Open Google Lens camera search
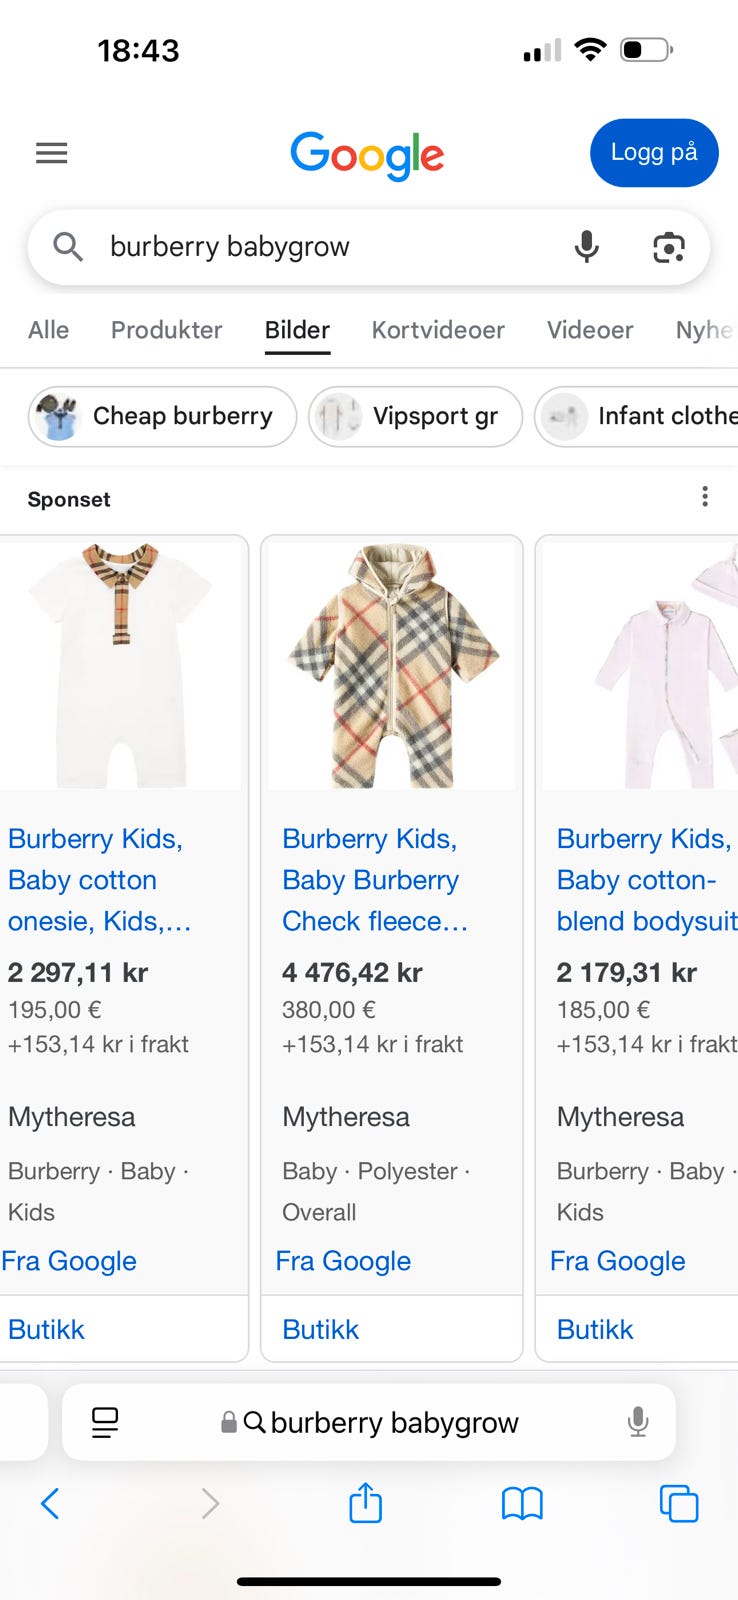 tap(669, 246)
